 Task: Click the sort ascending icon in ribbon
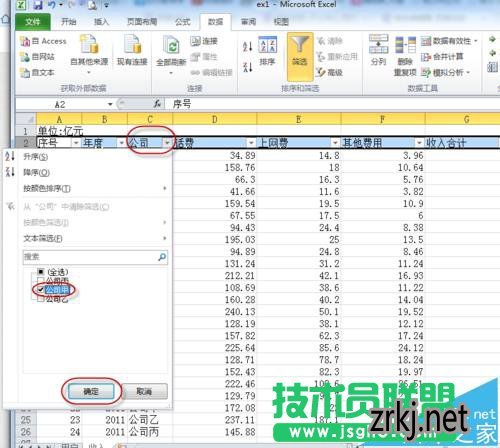click(x=247, y=47)
